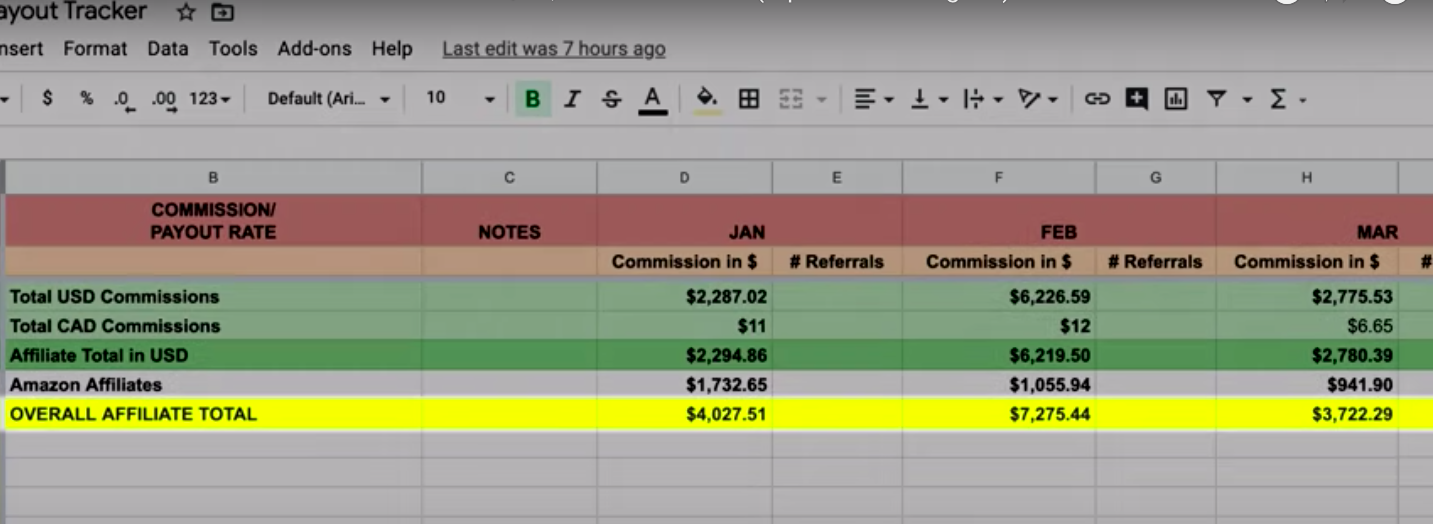Viewport: 1433px width, 524px height.
Task: Click the insert link icon
Action: (1097, 99)
